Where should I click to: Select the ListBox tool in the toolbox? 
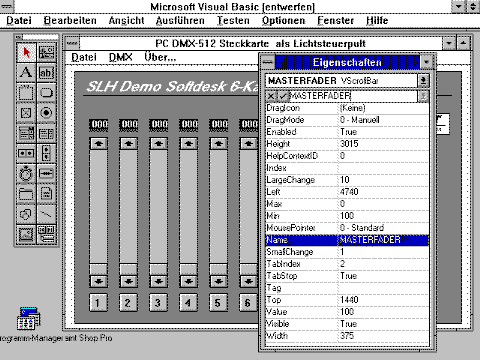pos(46,133)
